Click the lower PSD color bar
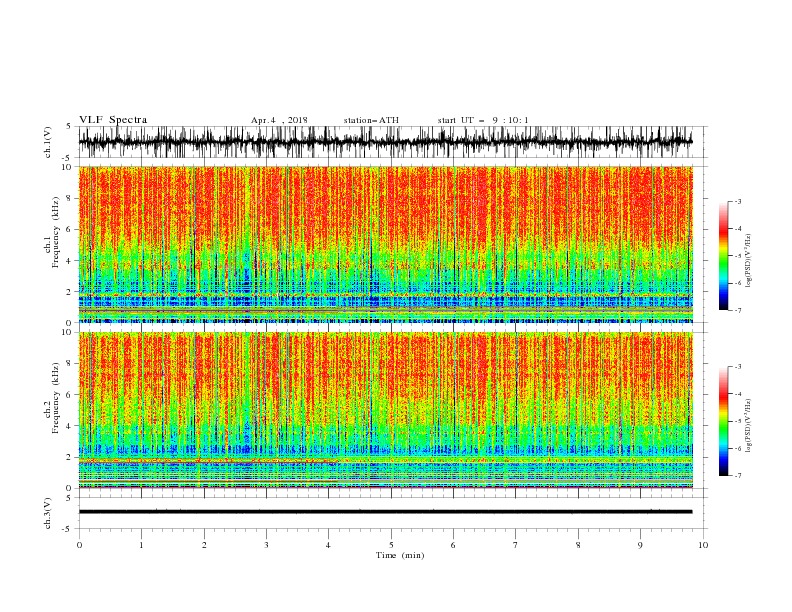 pyautogui.click(x=723, y=421)
